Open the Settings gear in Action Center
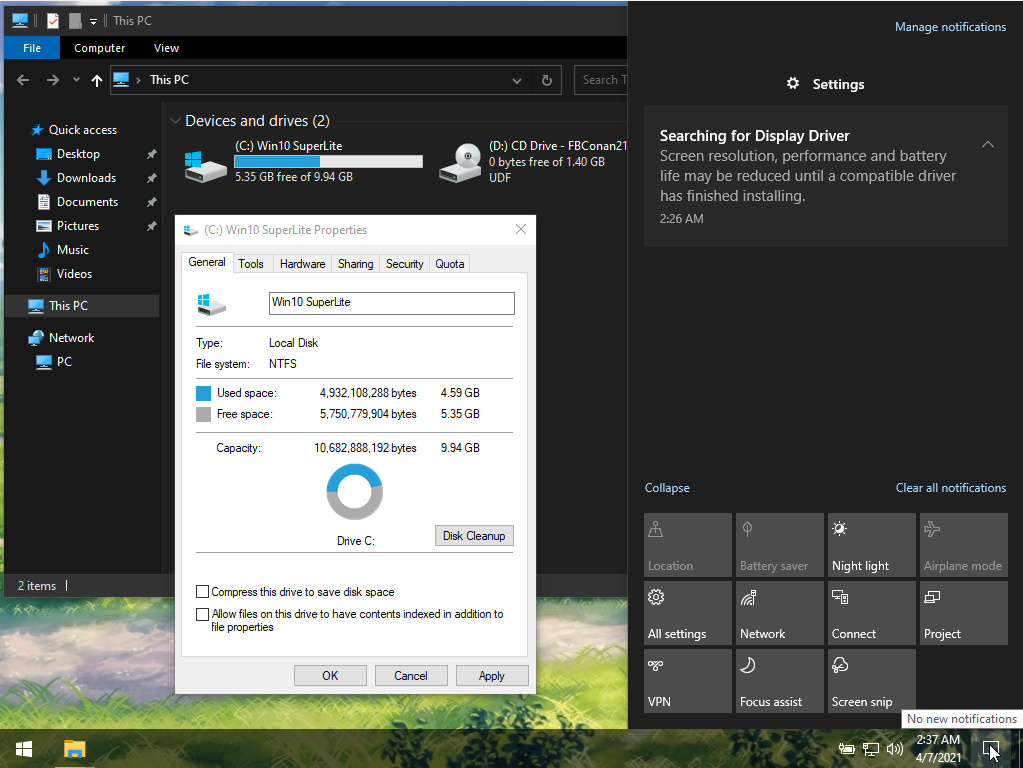1023x768 pixels. (793, 84)
